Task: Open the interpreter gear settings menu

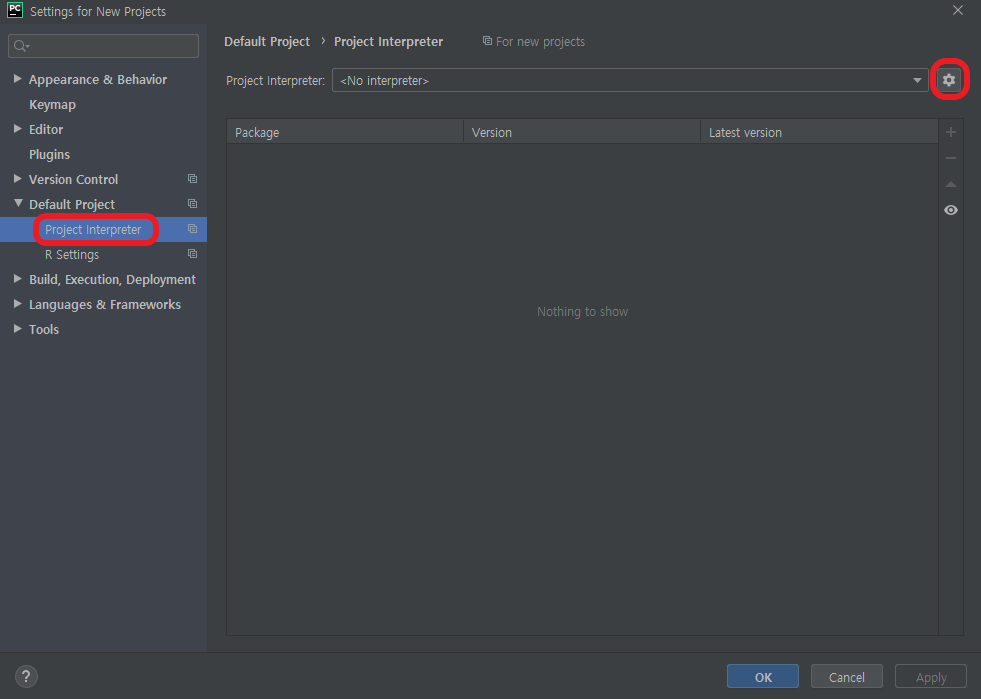Action: (949, 80)
